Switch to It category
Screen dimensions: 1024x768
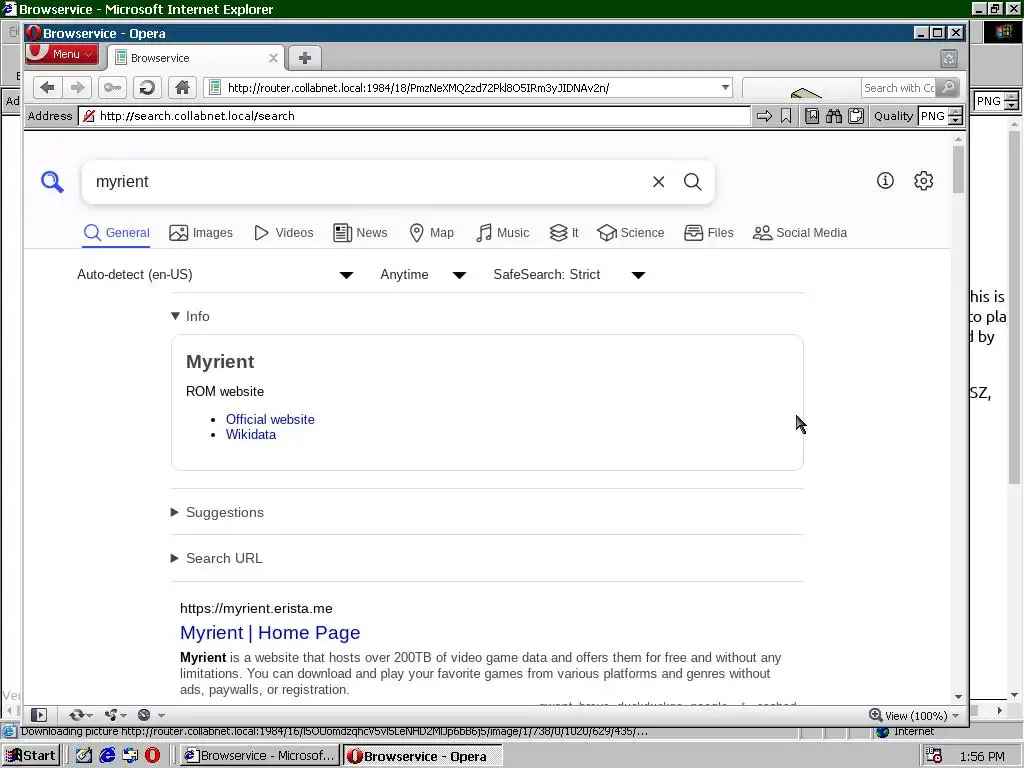564,232
